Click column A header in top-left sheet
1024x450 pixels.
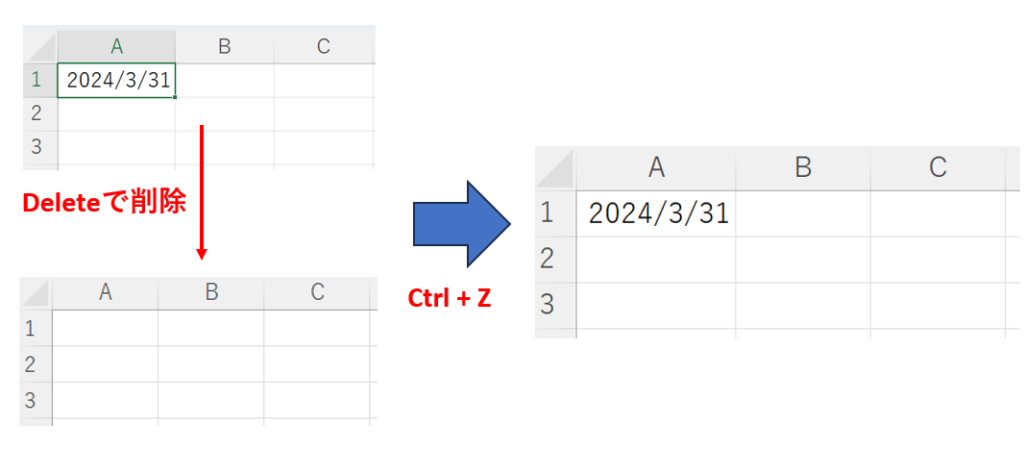tap(116, 46)
